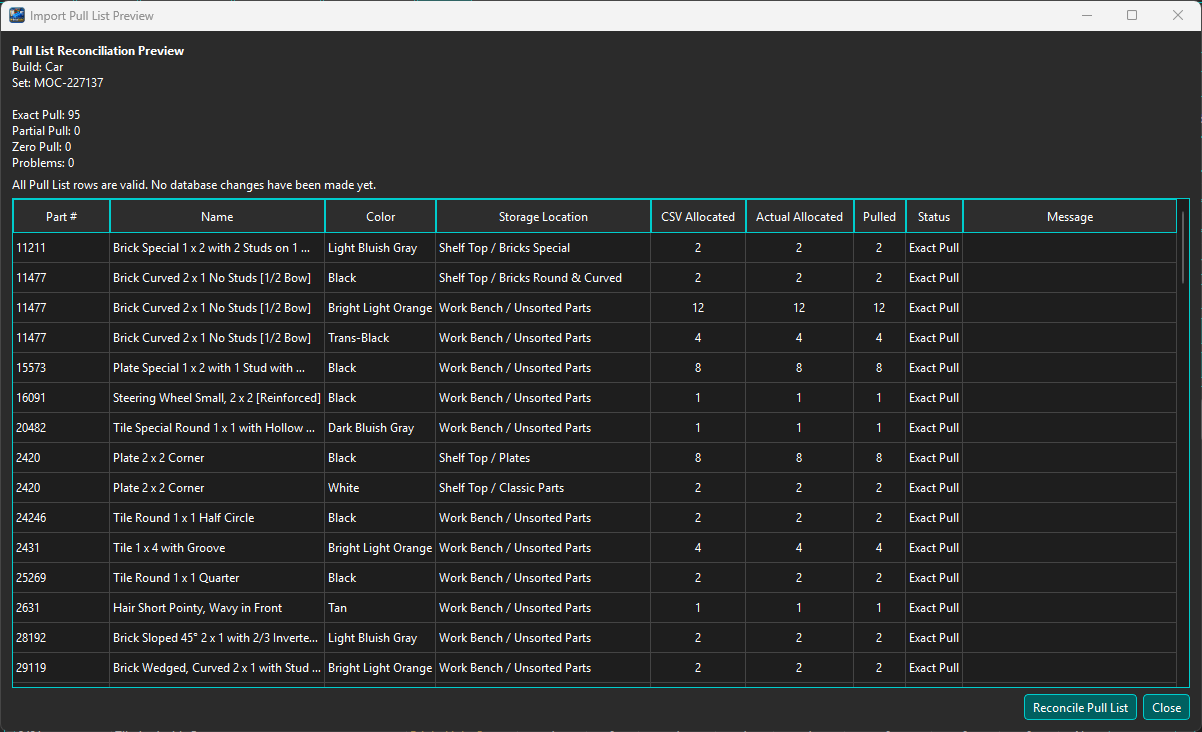
Task: Click the 'Problems: 0' summary line
Action: [43, 163]
